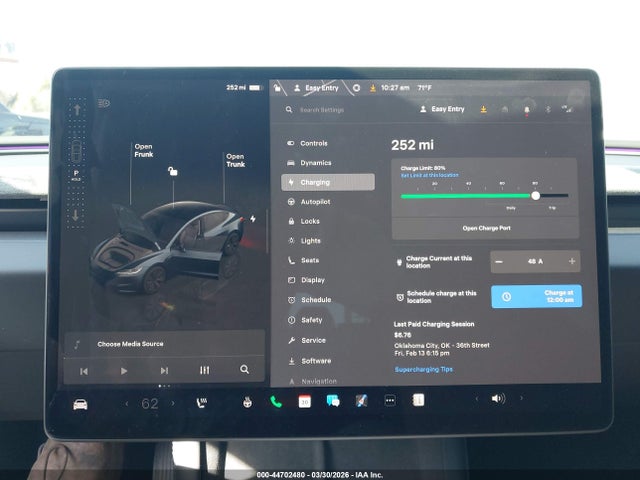Open the all apps three-dots launcher
This screenshot has height=480, width=640.
[390, 401]
